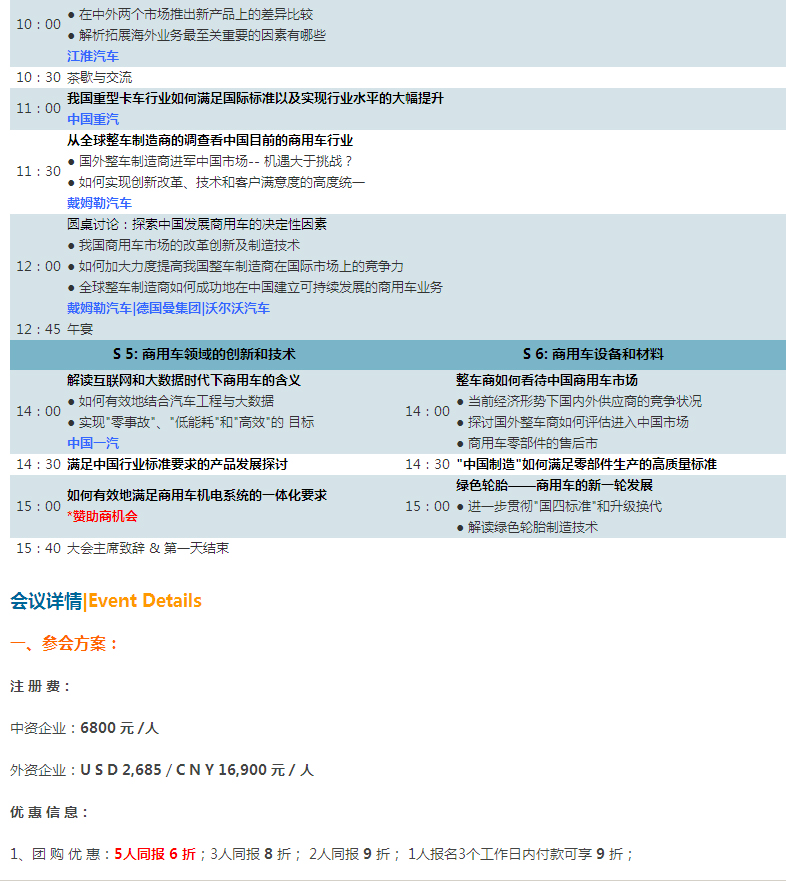
Task: Click the red 5人同报 6 折 discount text
Action: coord(155,854)
